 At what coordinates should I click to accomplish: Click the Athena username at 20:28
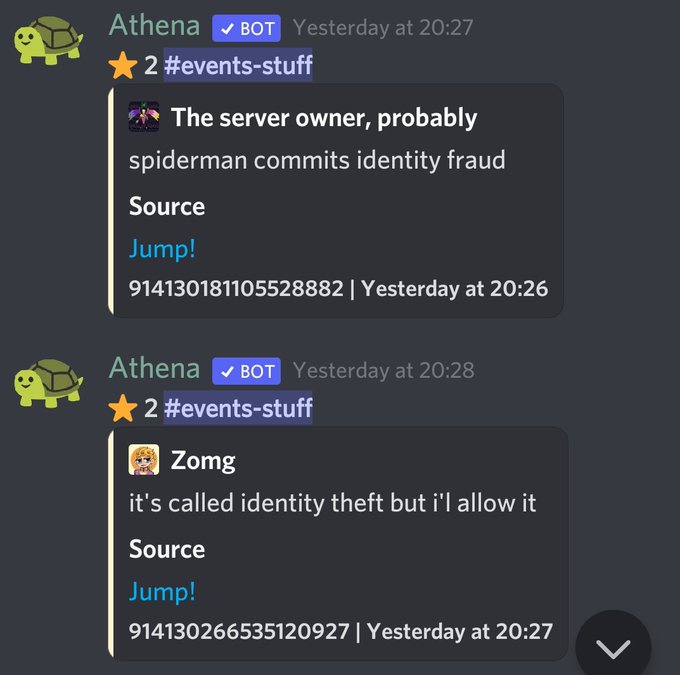[x=154, y=368]
